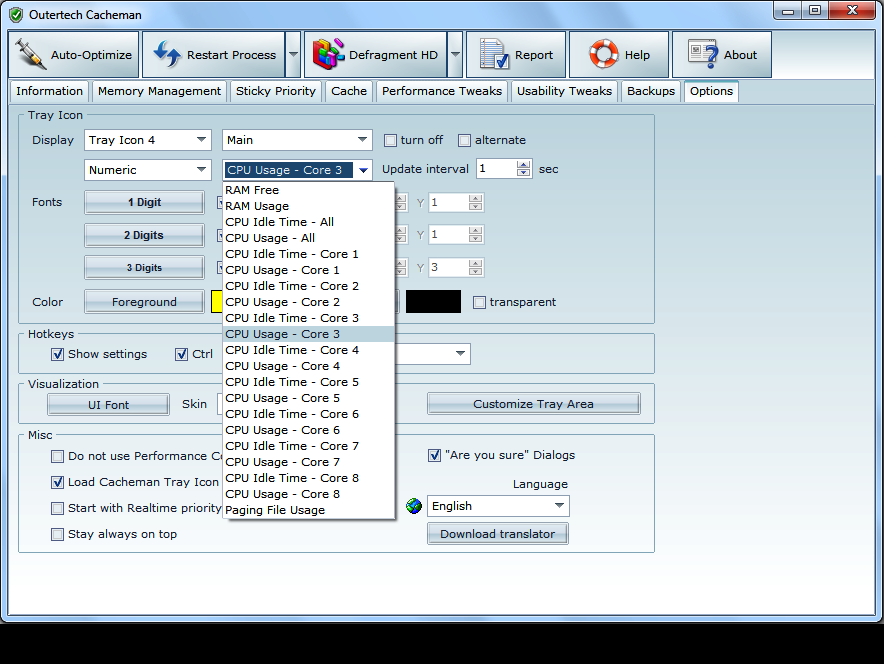Check Stay always on top
884x664 pixels.
[x=58, y=534]
